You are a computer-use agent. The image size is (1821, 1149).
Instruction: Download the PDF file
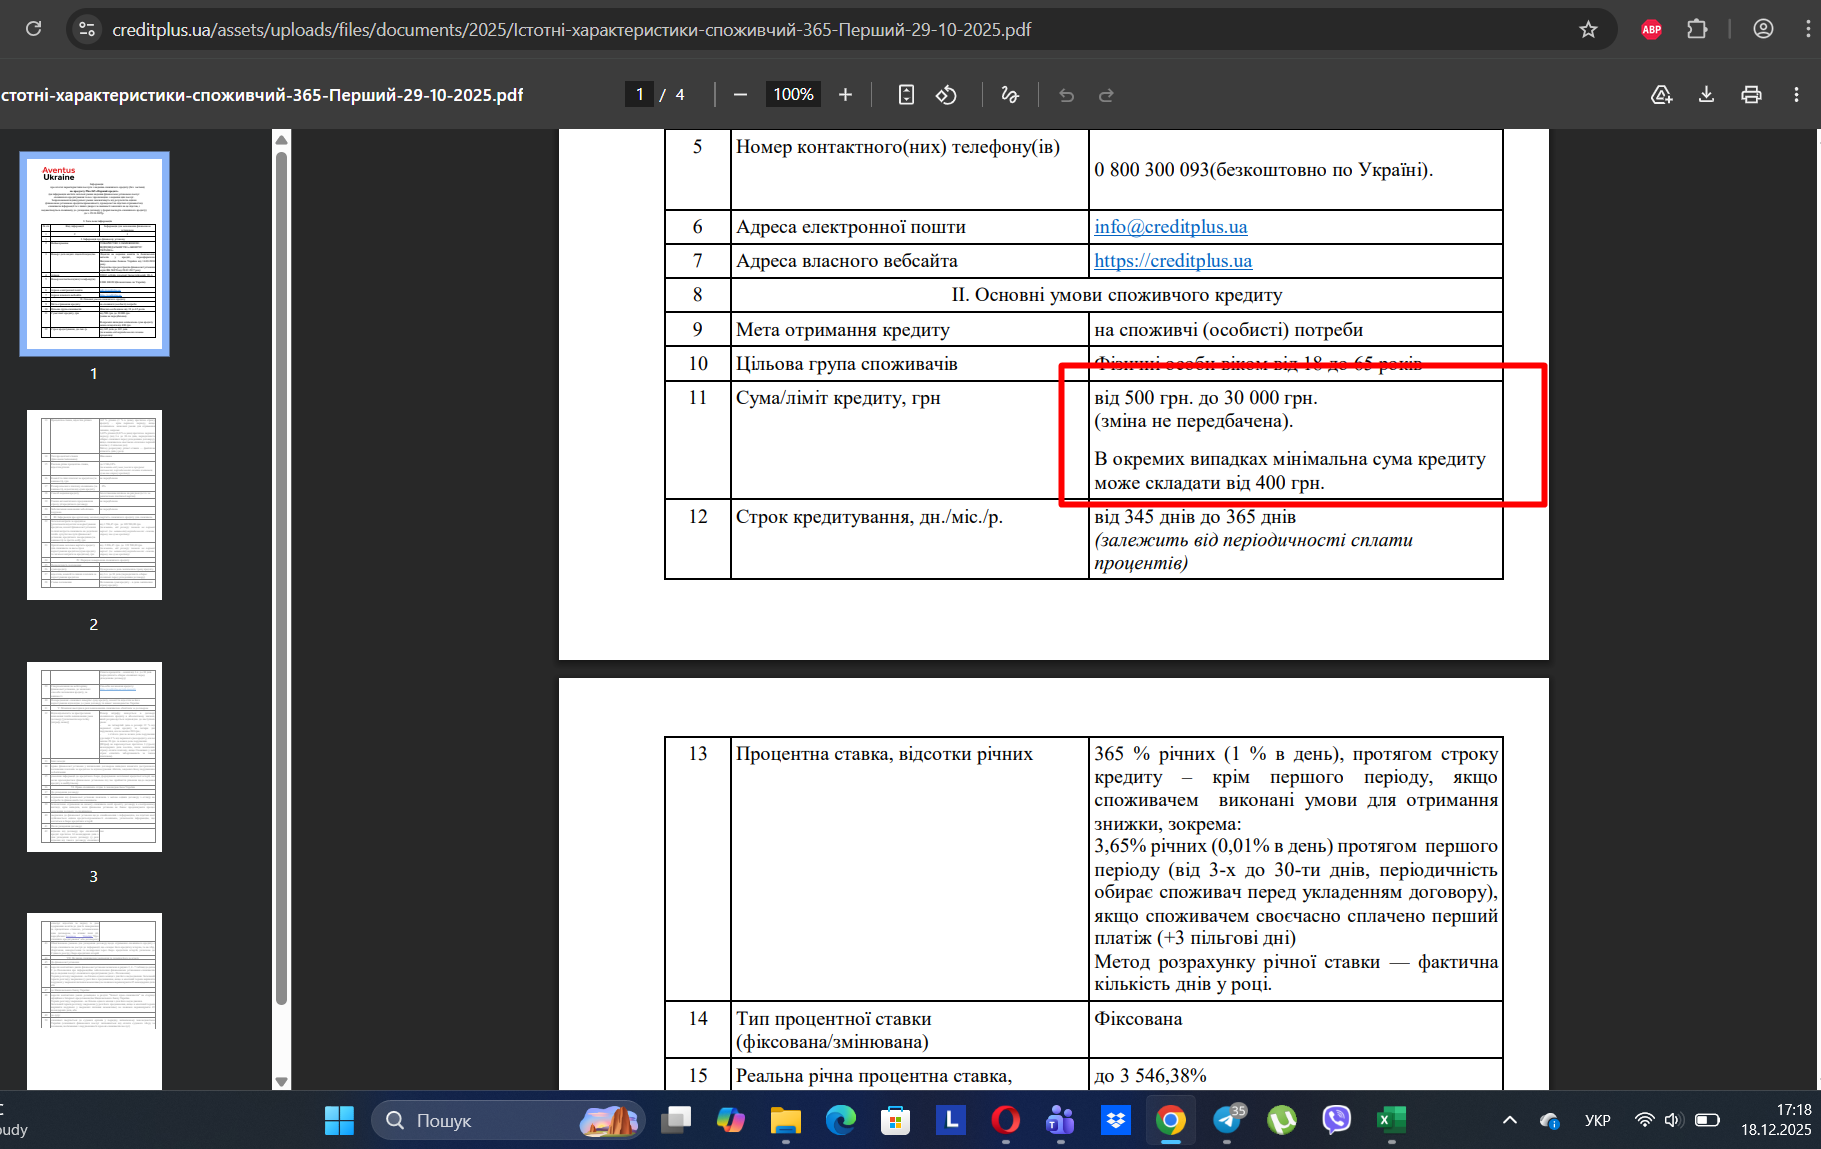[1706, 95]
